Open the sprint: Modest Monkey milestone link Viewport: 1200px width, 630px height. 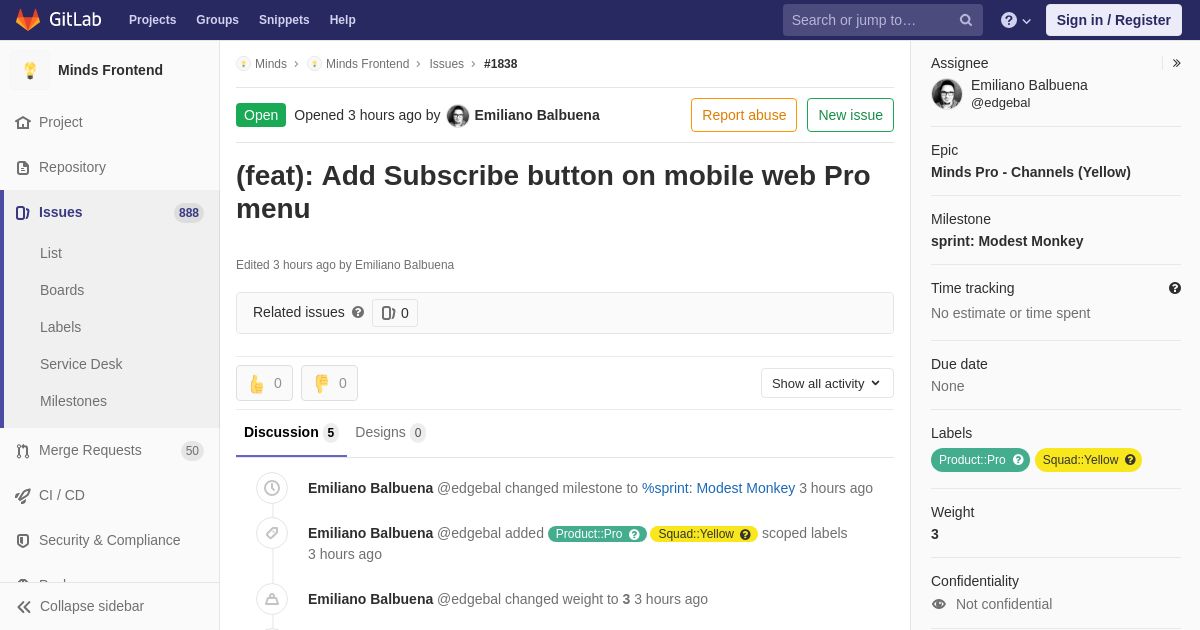tap(719, 488)
